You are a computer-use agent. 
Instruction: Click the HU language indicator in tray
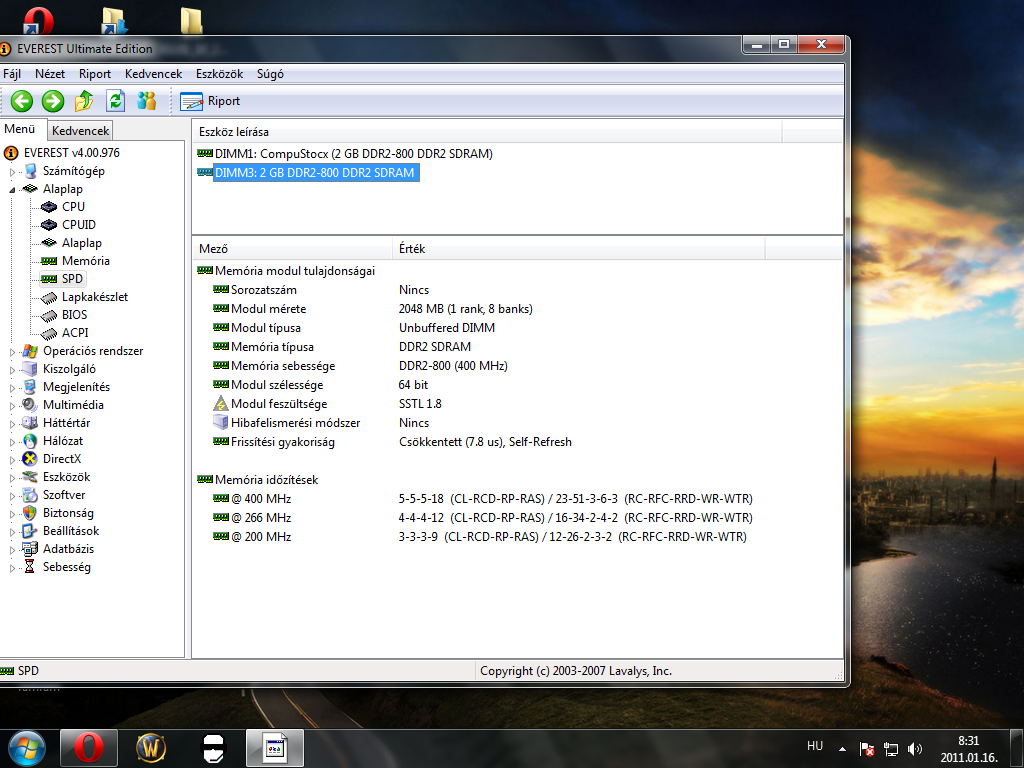[815, 746]
